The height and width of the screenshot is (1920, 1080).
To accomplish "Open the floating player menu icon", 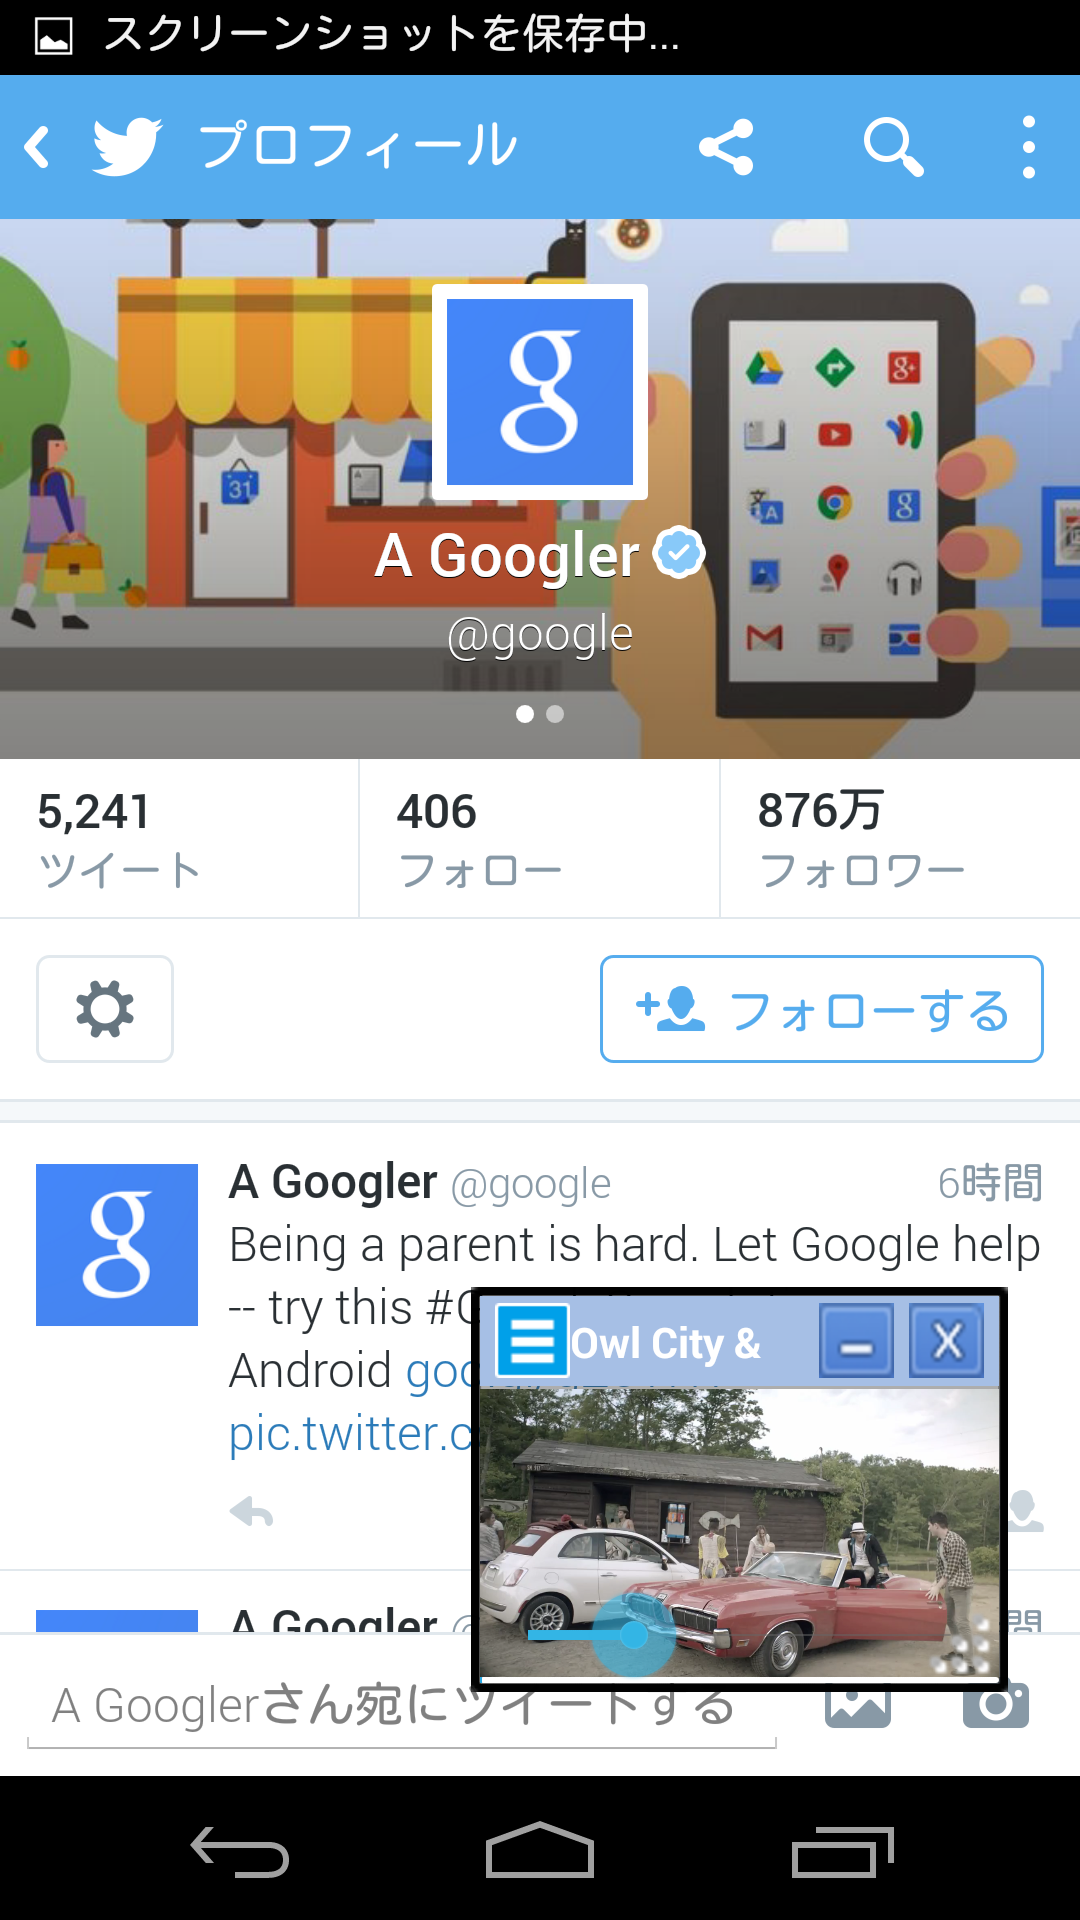I will point(532,1341).
